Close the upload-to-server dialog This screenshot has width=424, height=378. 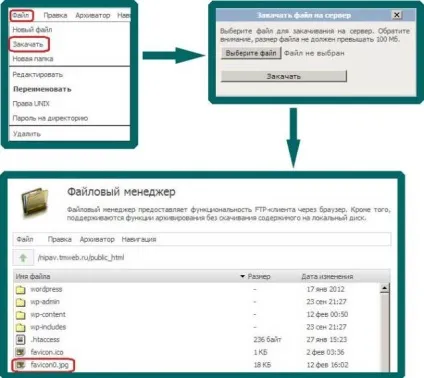396,15
